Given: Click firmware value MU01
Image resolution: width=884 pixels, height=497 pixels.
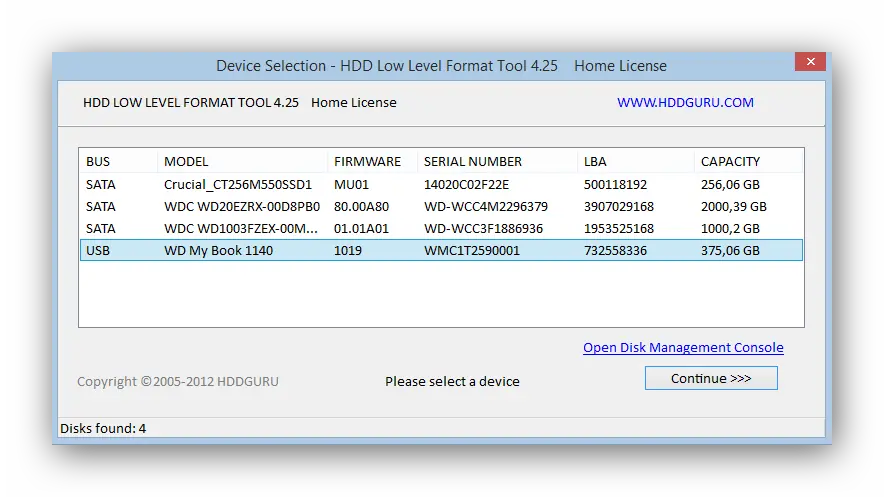Looking at the screenshot, I should [351, 184].
